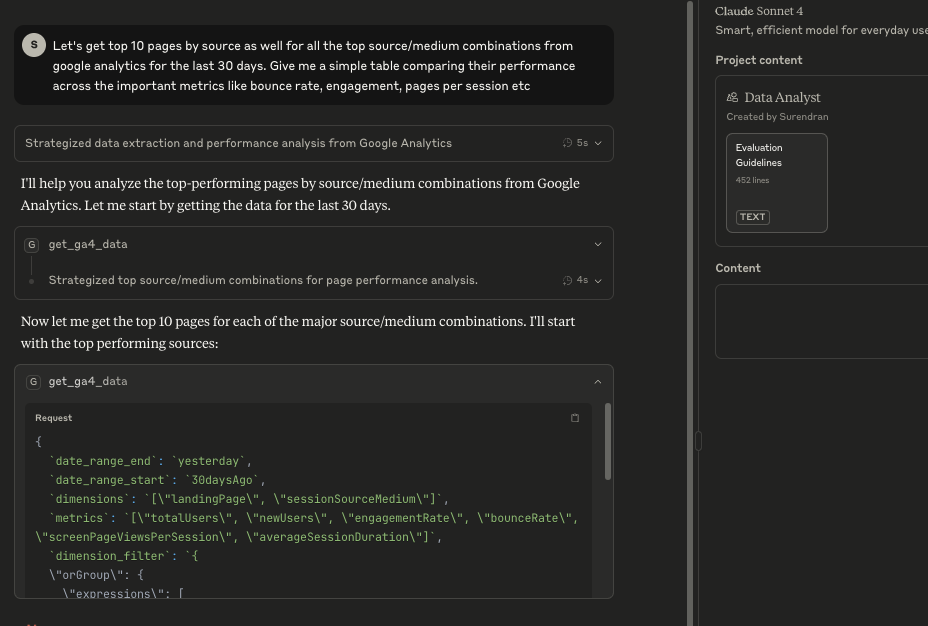This screenshot has height=626, width=928.
Task: Click the G icon of first get_ga4_data
Action: point(32,244)
